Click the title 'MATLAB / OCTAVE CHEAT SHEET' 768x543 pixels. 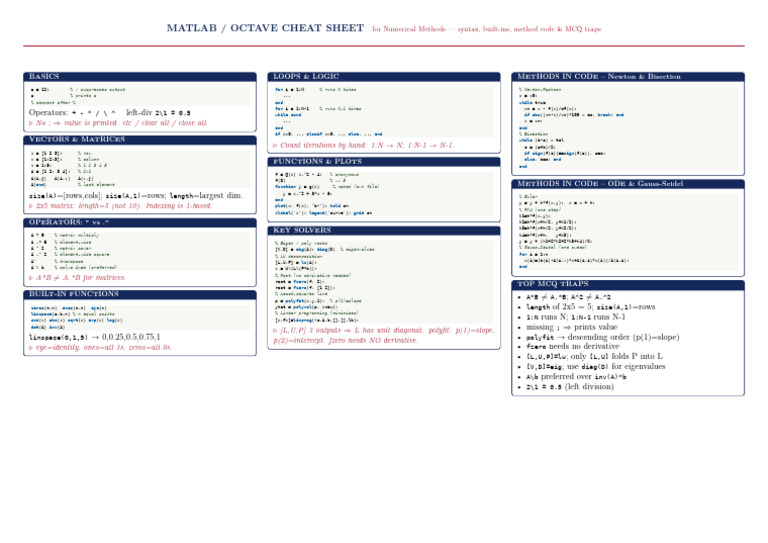pos(265,28)
